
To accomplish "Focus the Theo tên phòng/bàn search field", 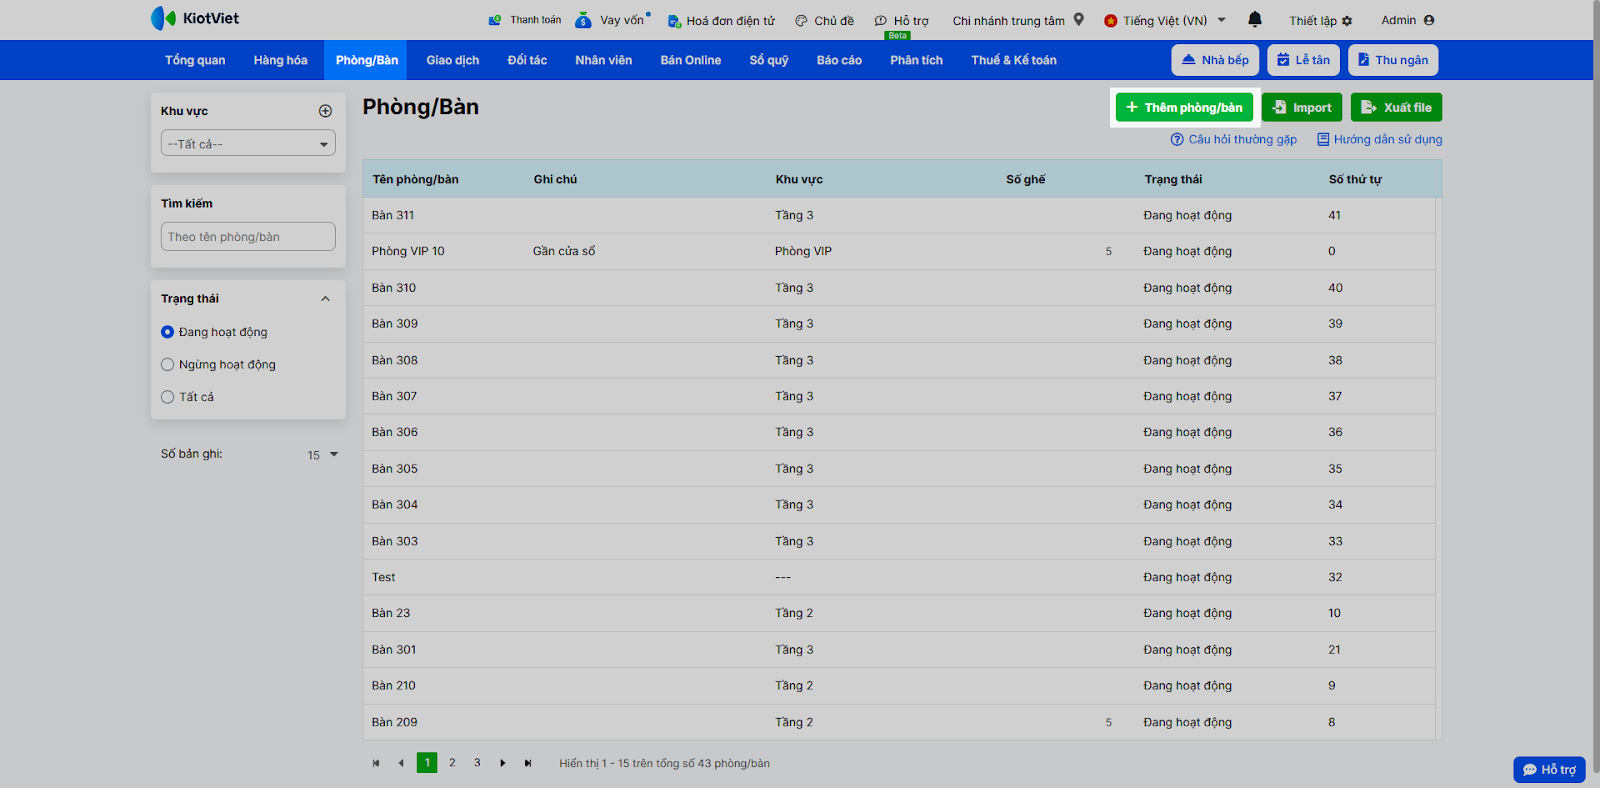I will [x=248, y=237].
